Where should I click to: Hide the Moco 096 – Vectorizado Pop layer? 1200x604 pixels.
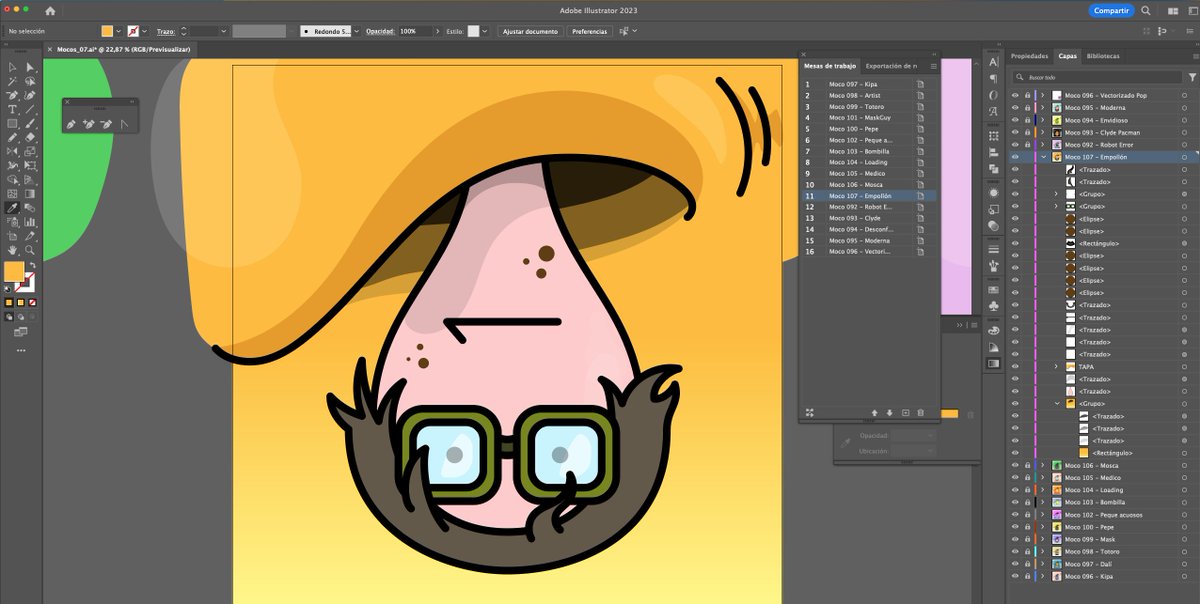tap(1015, 95)
